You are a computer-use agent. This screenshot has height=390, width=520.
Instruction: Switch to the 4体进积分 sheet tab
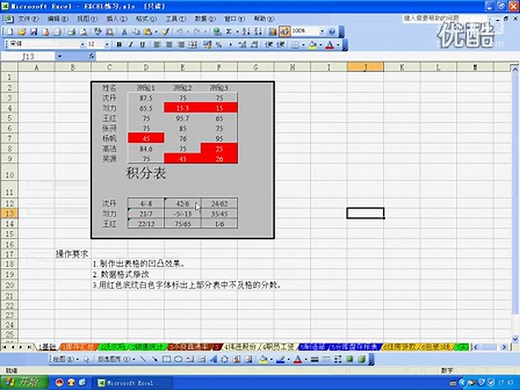[240, 347]
